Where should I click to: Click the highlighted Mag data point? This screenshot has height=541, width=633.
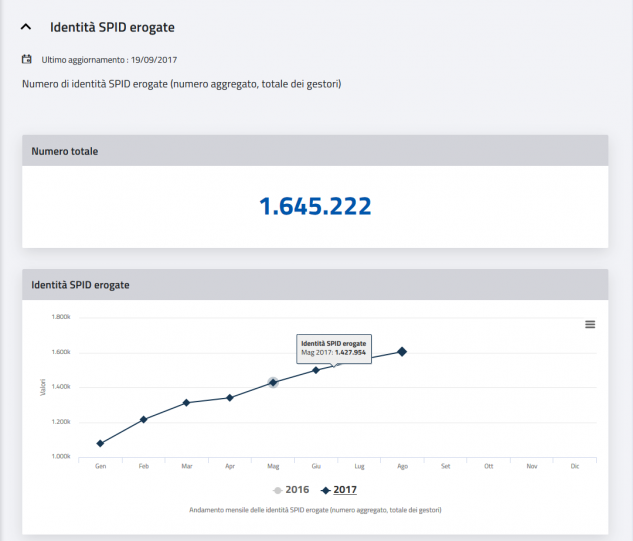pos(273,382)
